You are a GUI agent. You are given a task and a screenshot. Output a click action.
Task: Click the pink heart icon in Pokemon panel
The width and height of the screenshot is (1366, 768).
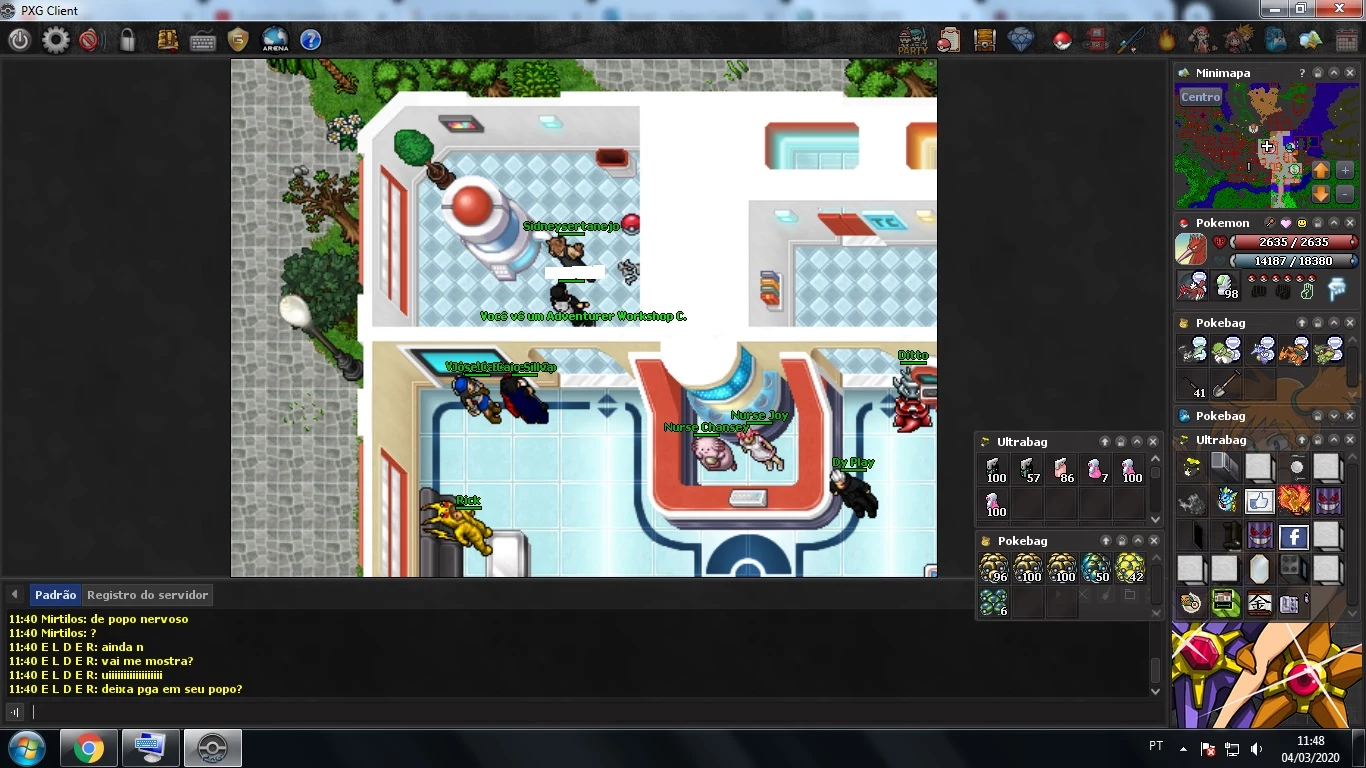(x=1286, y=223)
